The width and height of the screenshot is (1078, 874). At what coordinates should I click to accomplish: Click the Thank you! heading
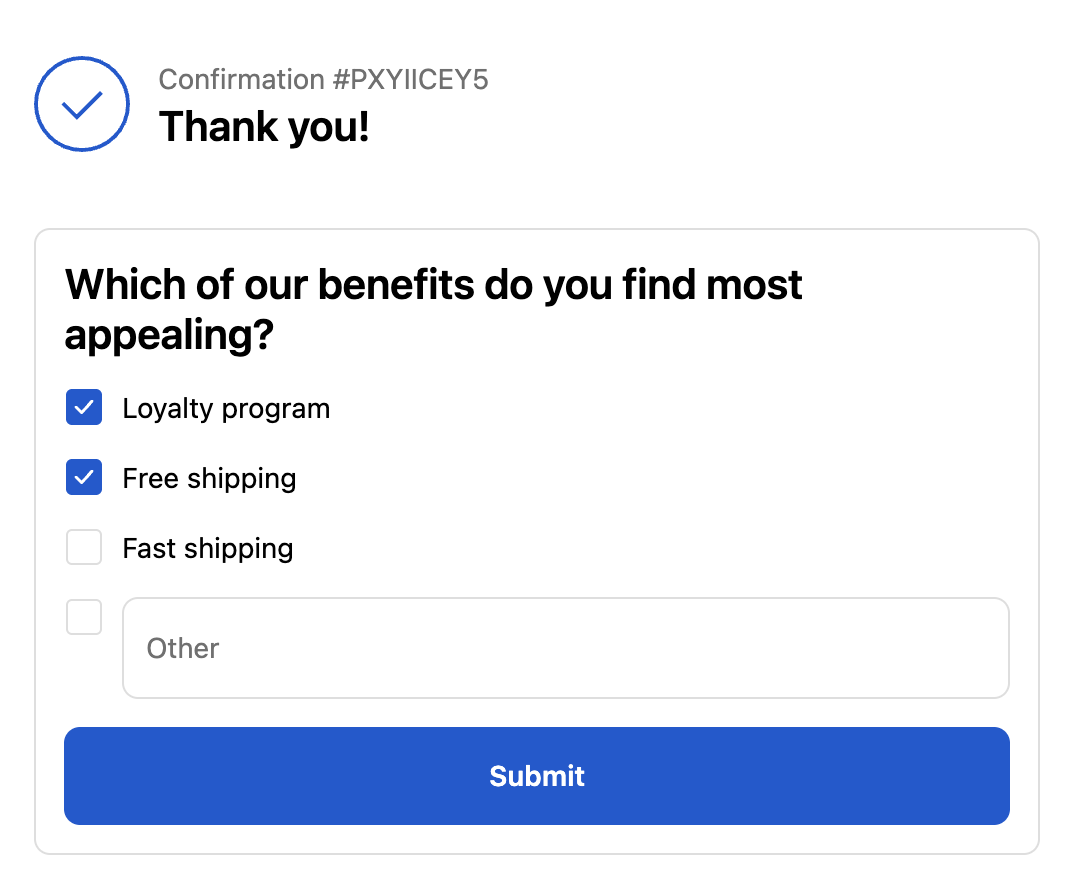(264, 127)
